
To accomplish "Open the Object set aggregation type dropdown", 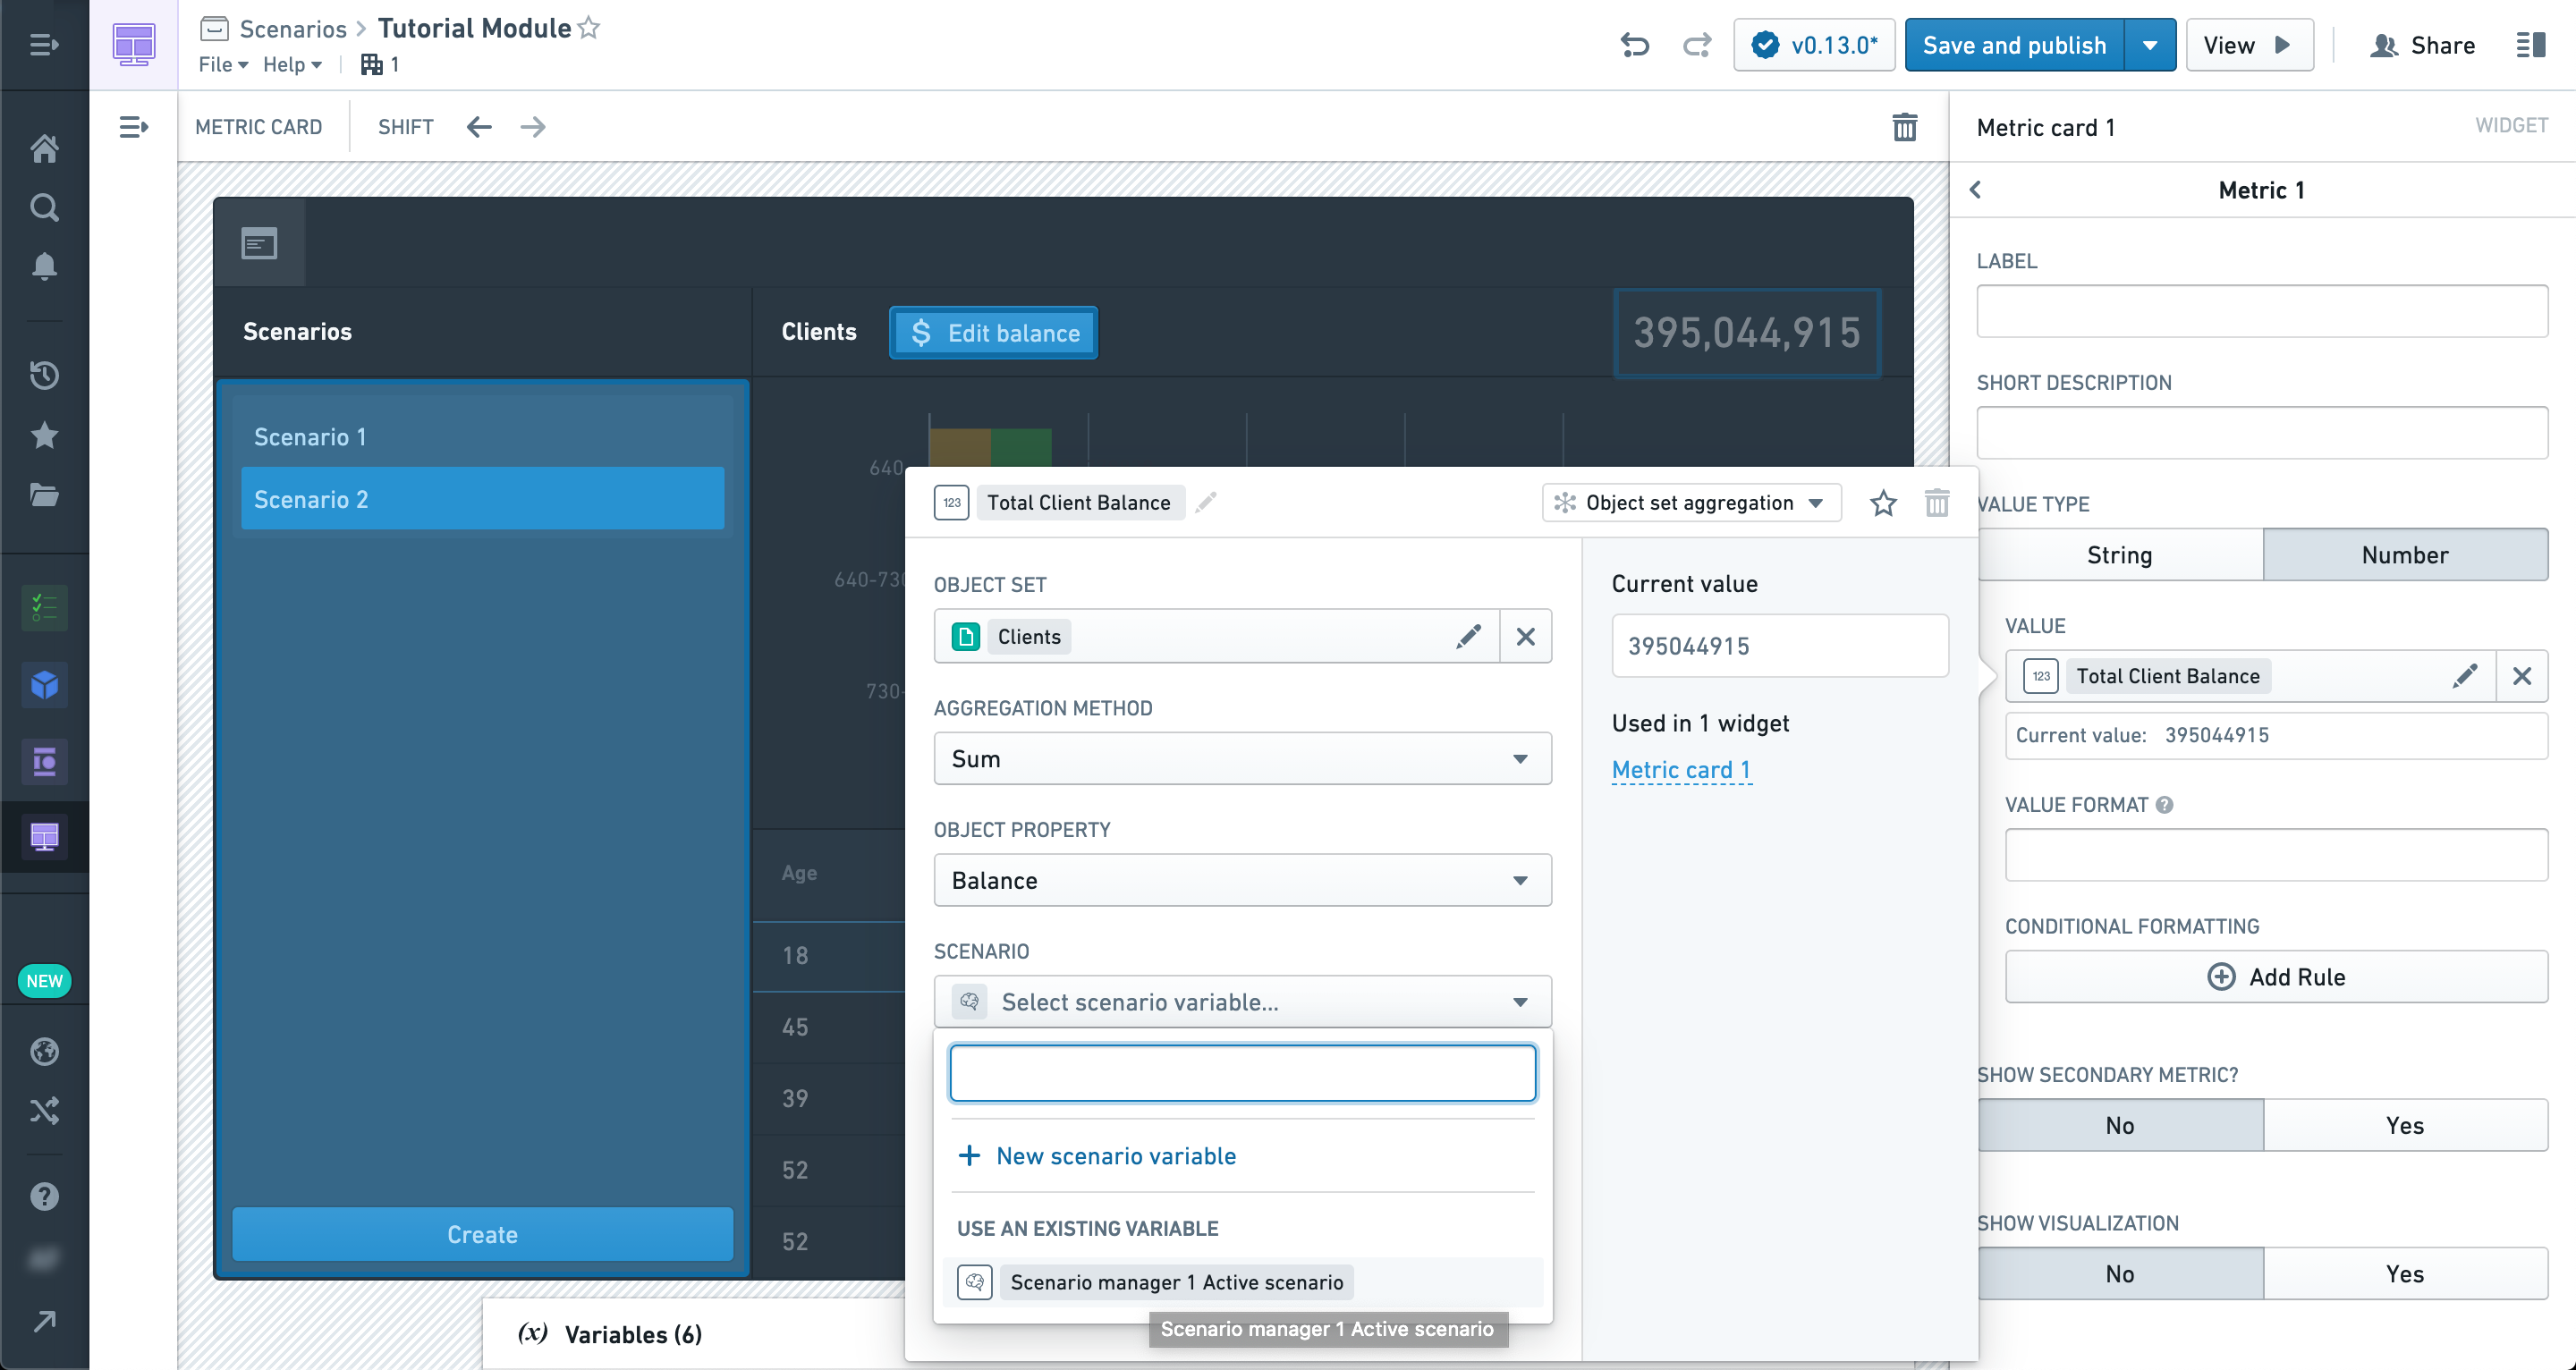I will pos(1691,503).
